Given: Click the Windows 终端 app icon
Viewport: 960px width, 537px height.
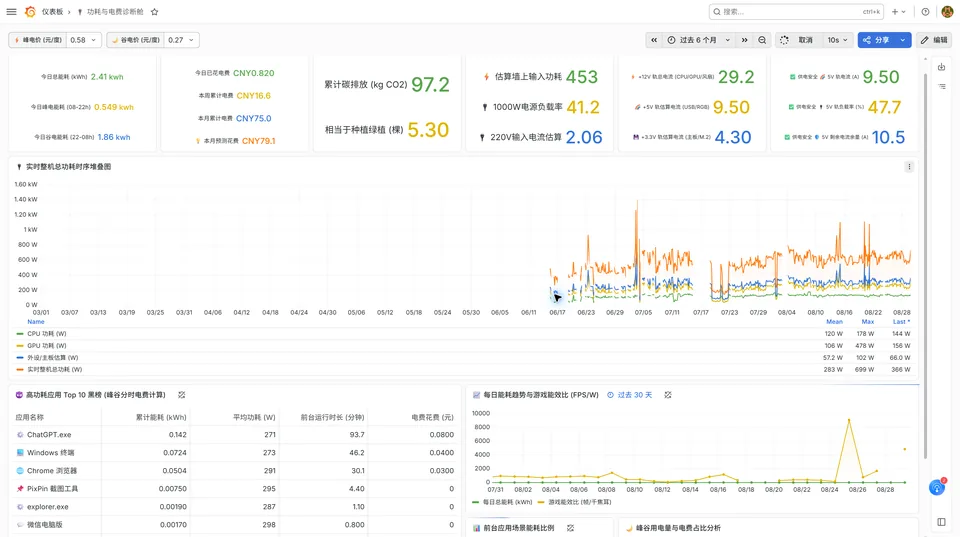Looking at the screenshot, I should pos(20,453).
